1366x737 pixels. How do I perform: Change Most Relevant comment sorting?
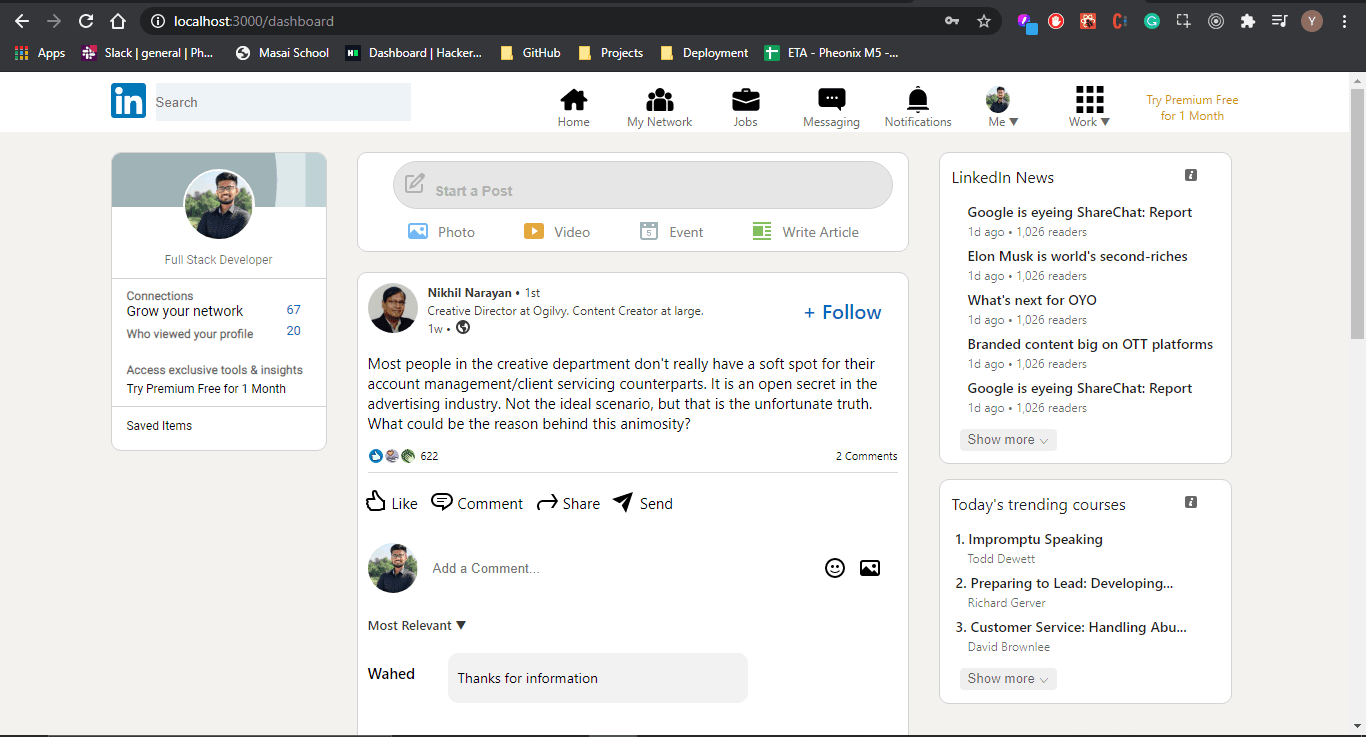(x=417, y=626)
